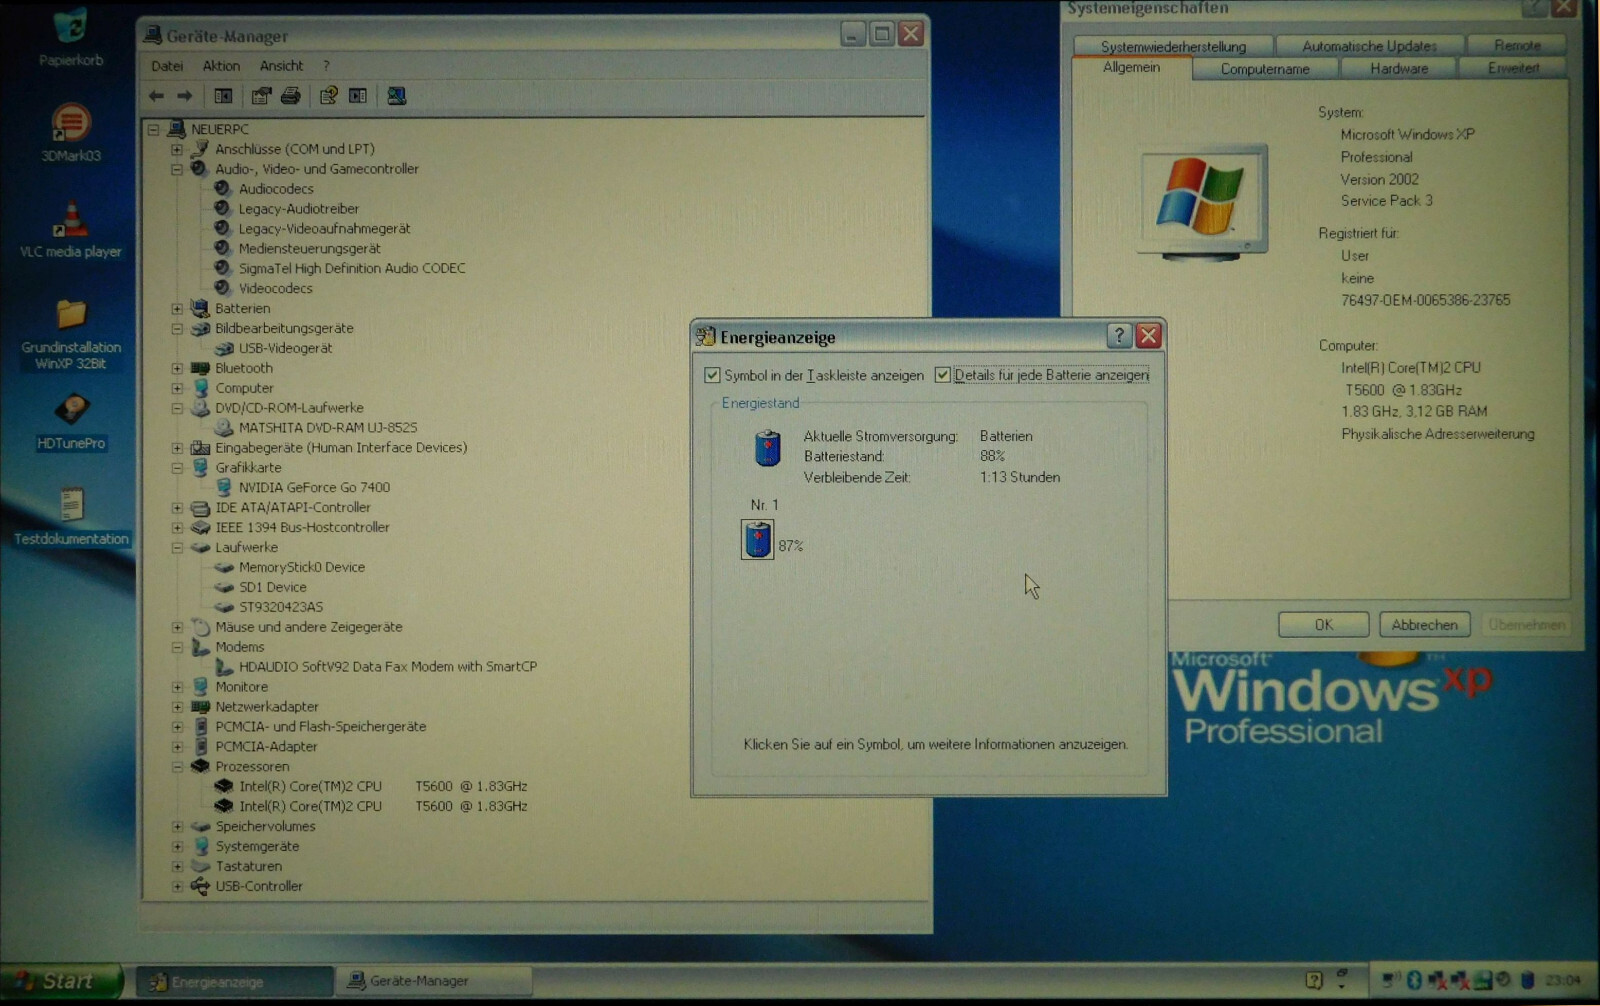Switch to the Systemwiederherstellung tab
Viewport: 1600px width, 1006px height.
(x=1173, y=46)
